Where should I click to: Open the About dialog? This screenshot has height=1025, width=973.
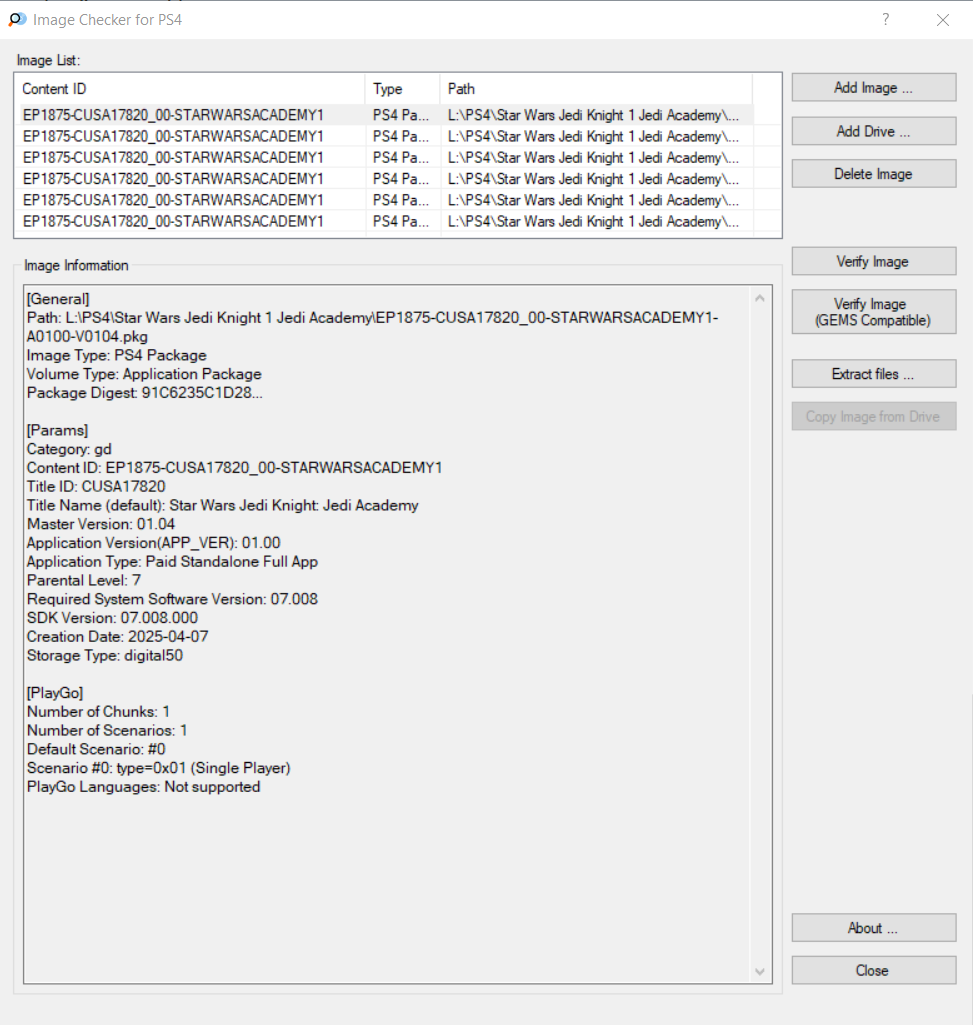pyautogui.click(x=874, y=928)
